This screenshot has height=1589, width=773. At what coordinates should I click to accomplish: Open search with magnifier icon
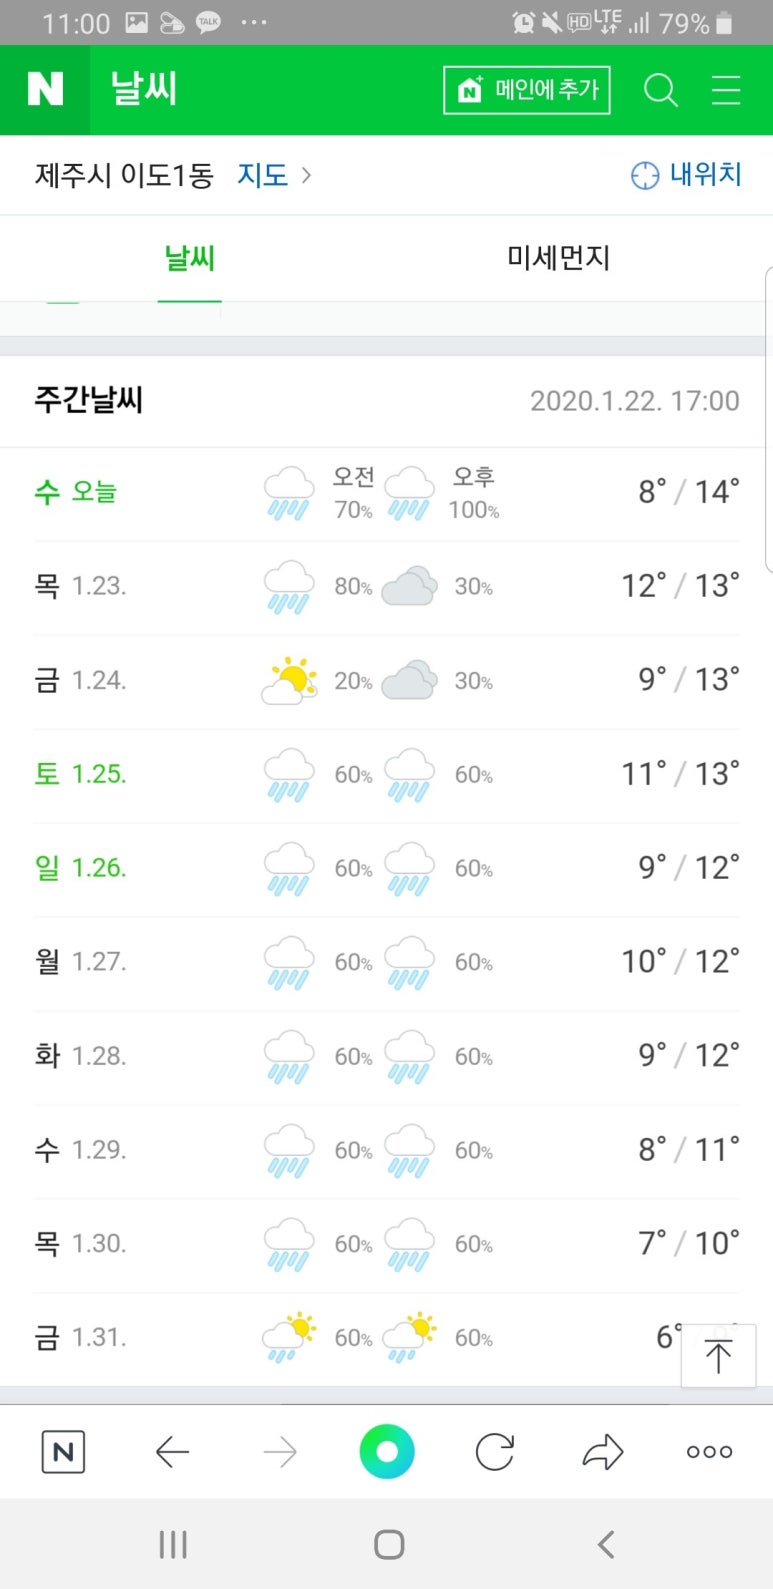tap(660, 90)
